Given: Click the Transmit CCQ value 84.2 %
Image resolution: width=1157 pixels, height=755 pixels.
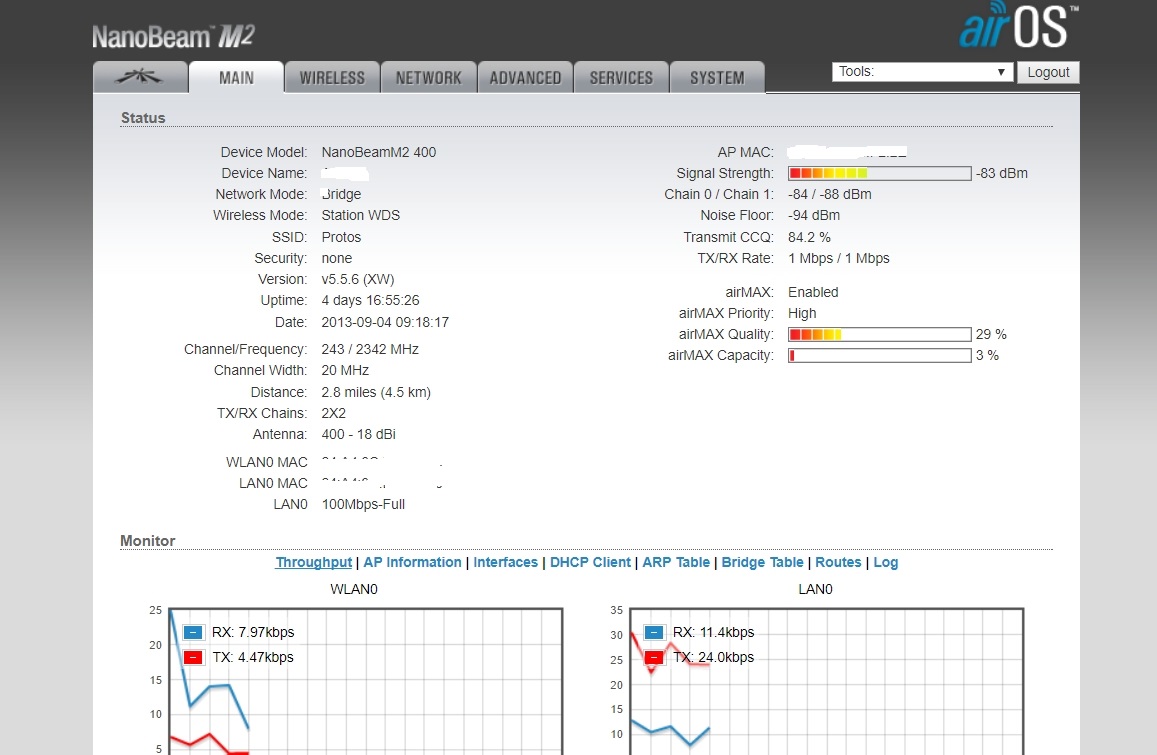Looking at the screenshot, I should tap(809, 237).
